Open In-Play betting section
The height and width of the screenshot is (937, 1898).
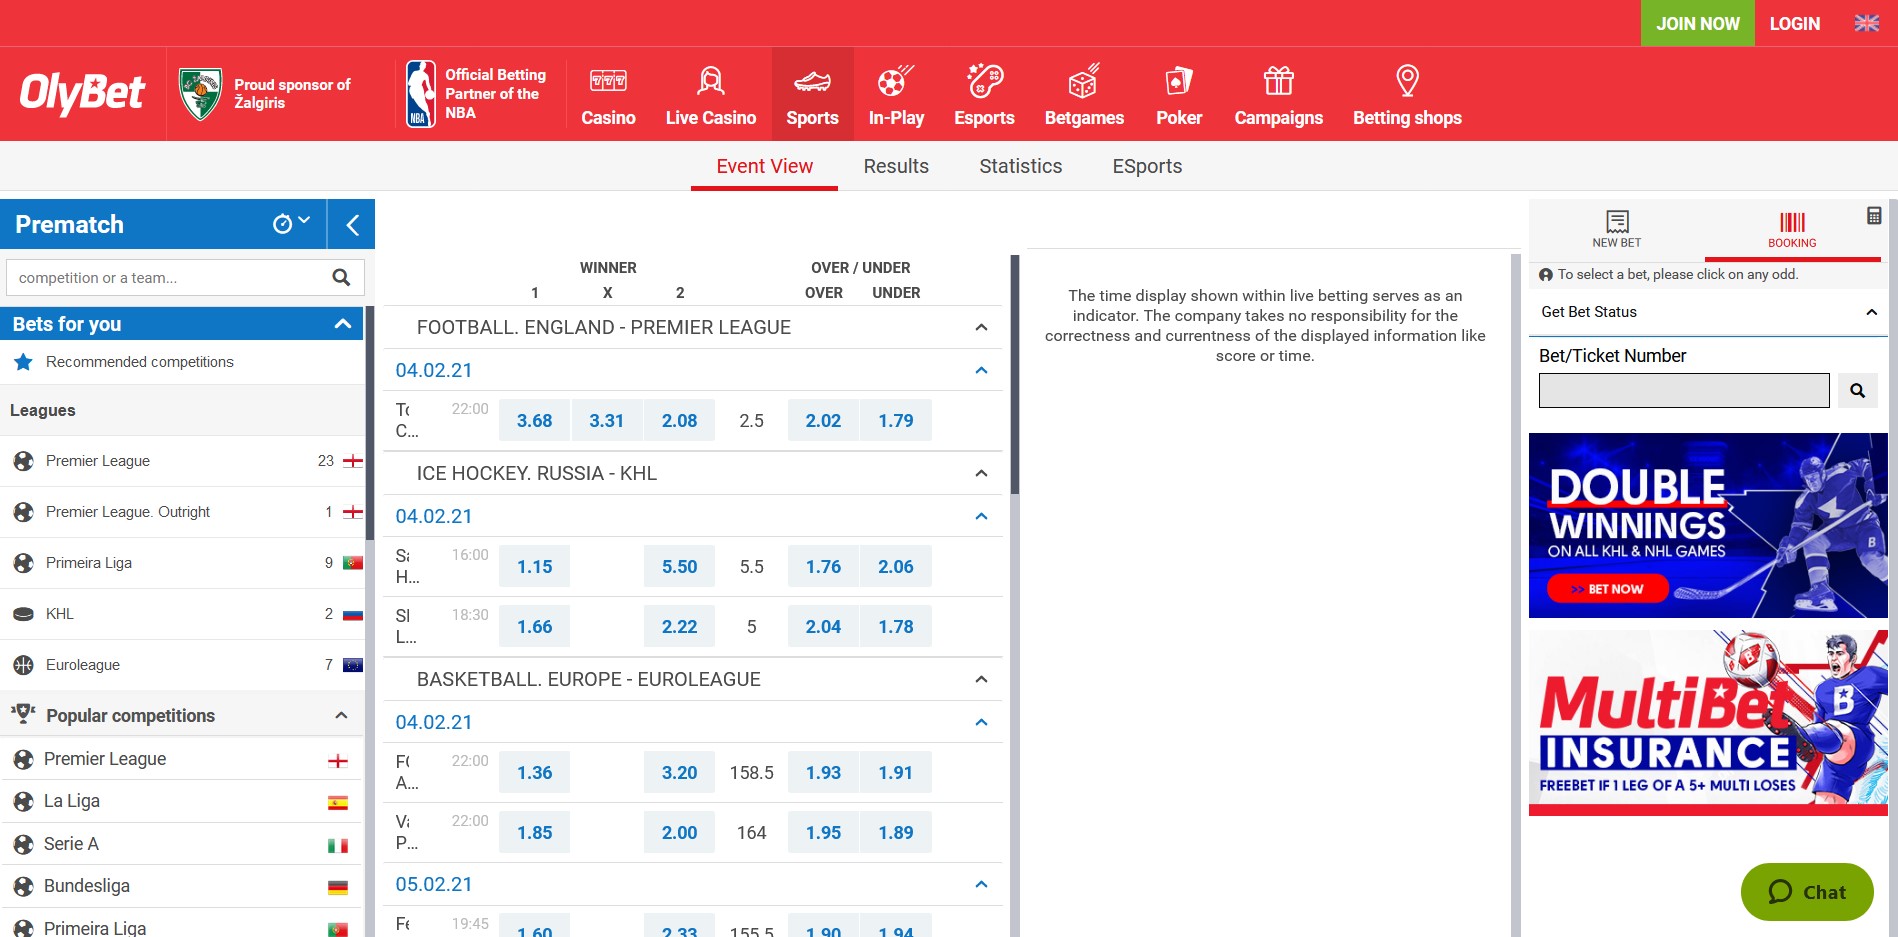[x=896, y=96]
